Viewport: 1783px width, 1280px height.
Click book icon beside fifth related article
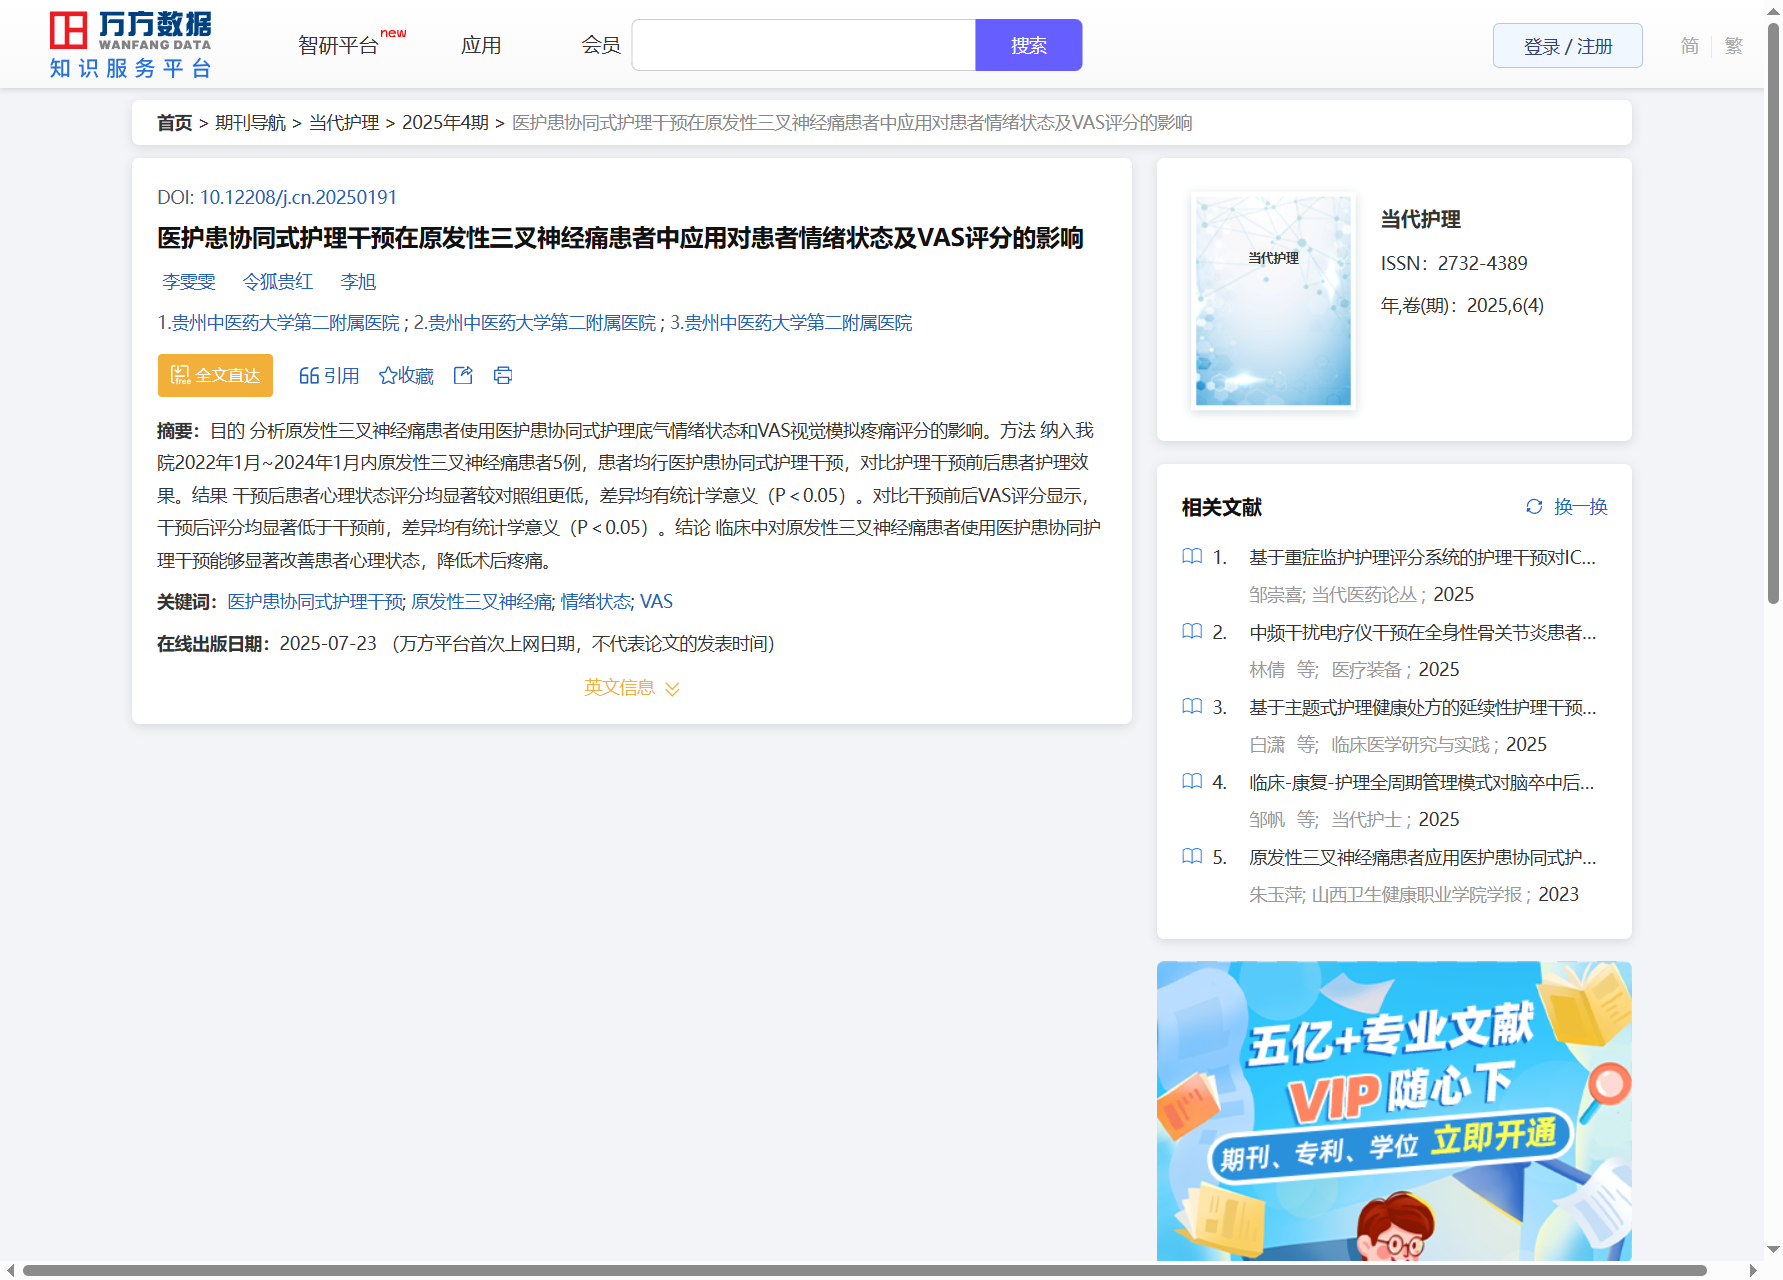tap(1192, 857)
